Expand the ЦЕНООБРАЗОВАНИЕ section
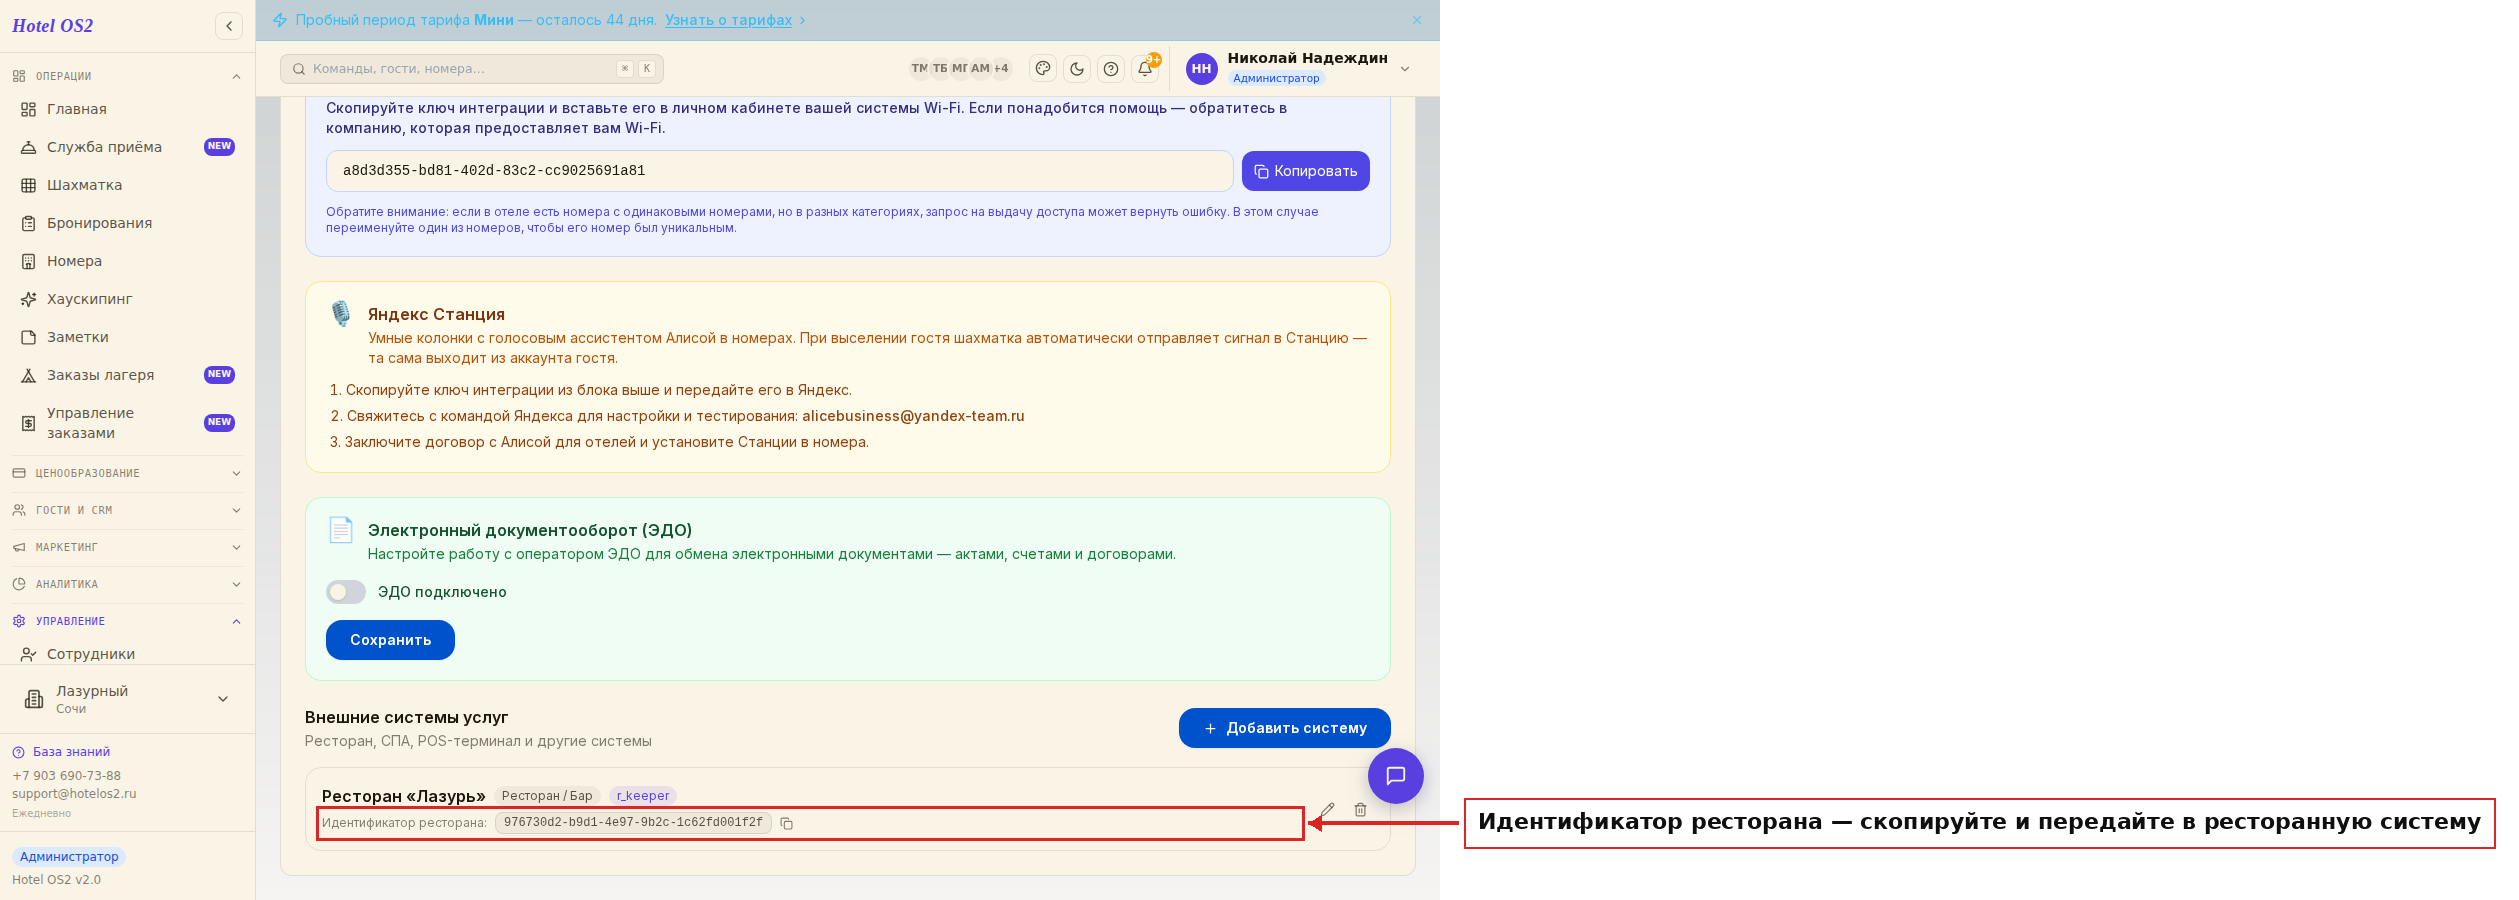This screenshot has height=900, width=2519. (x=127, y=473)
